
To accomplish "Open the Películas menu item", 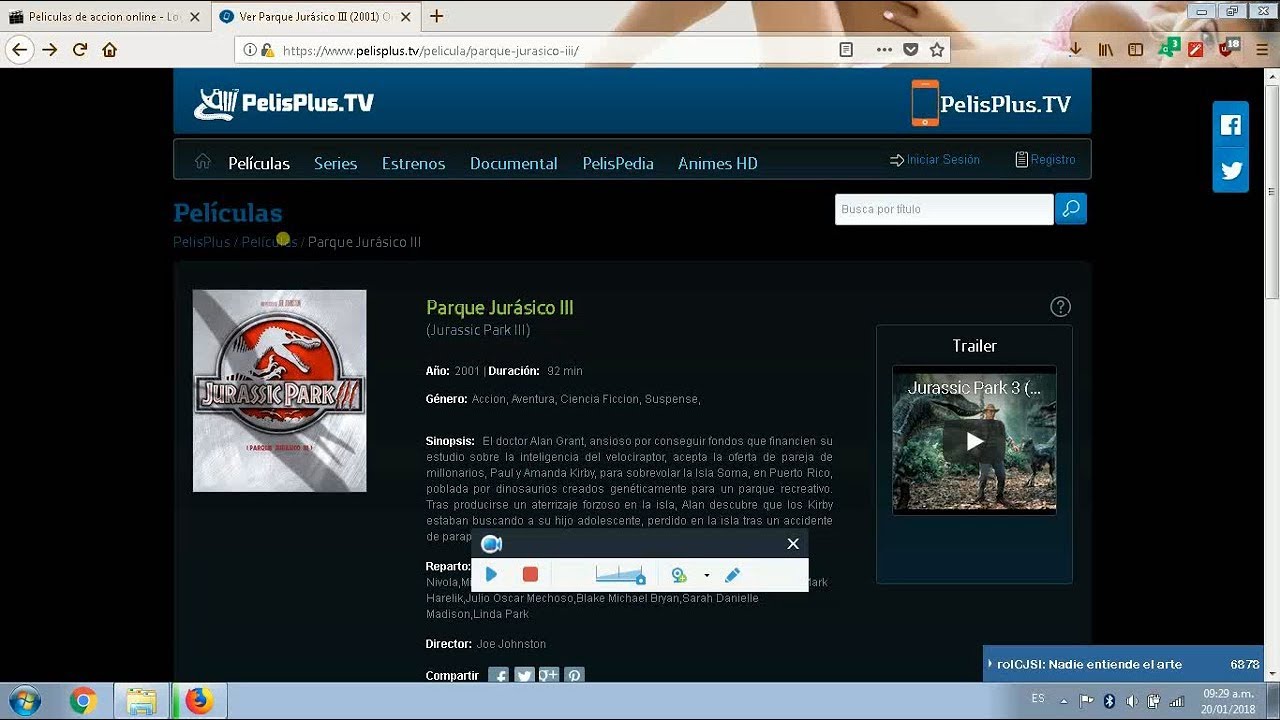I will coord(259,163).
